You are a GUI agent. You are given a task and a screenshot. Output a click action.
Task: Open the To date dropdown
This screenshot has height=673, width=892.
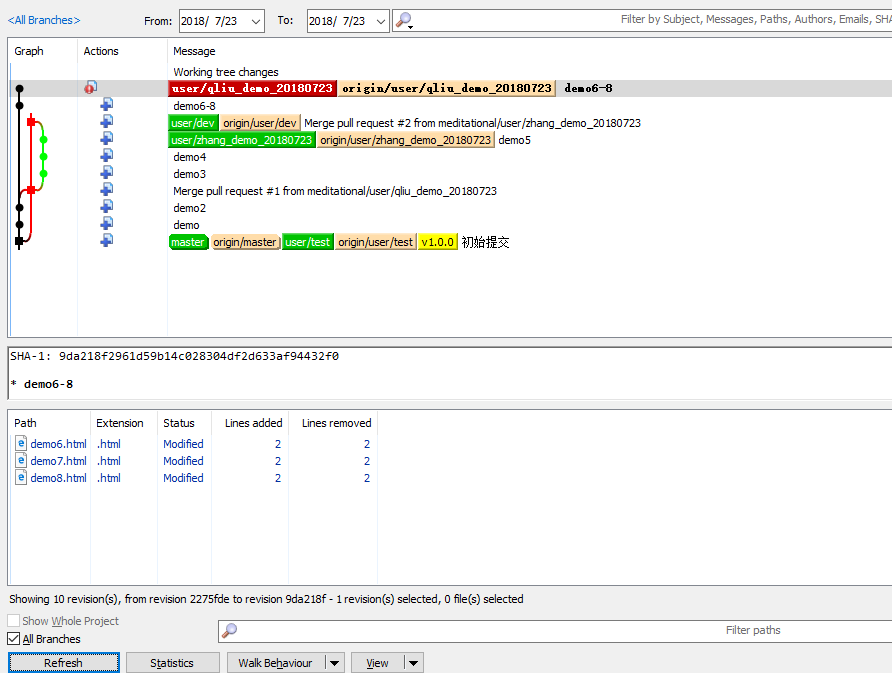pyautogui.click(x=379, y=21)
